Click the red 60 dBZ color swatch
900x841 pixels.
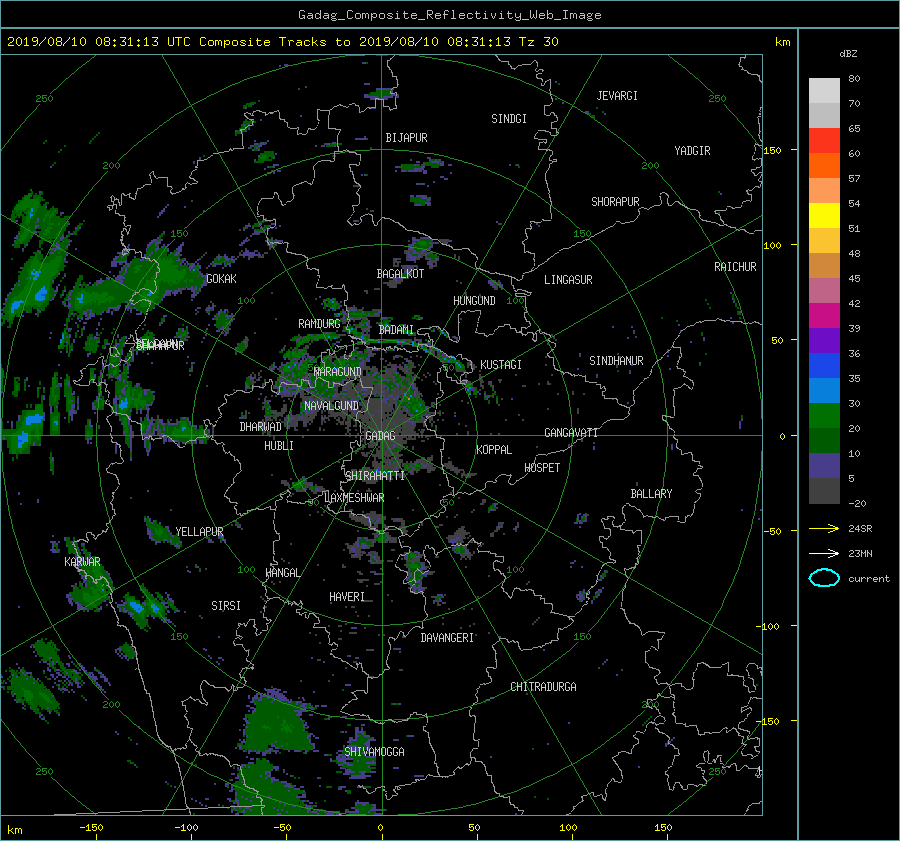click(824, 141)
